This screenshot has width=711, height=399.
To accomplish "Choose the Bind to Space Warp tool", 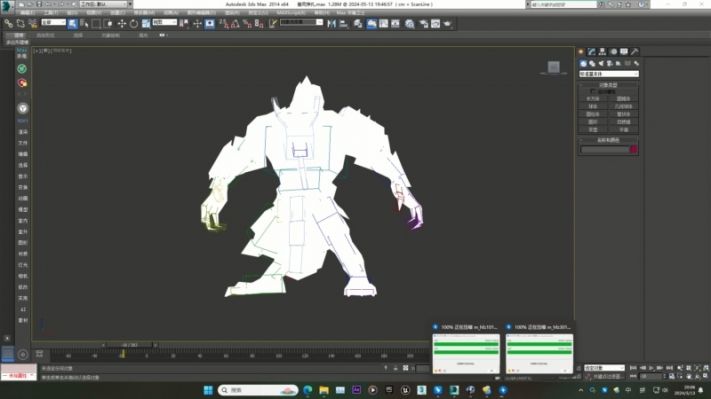I will pyautogui.click(x=32, y=24).
